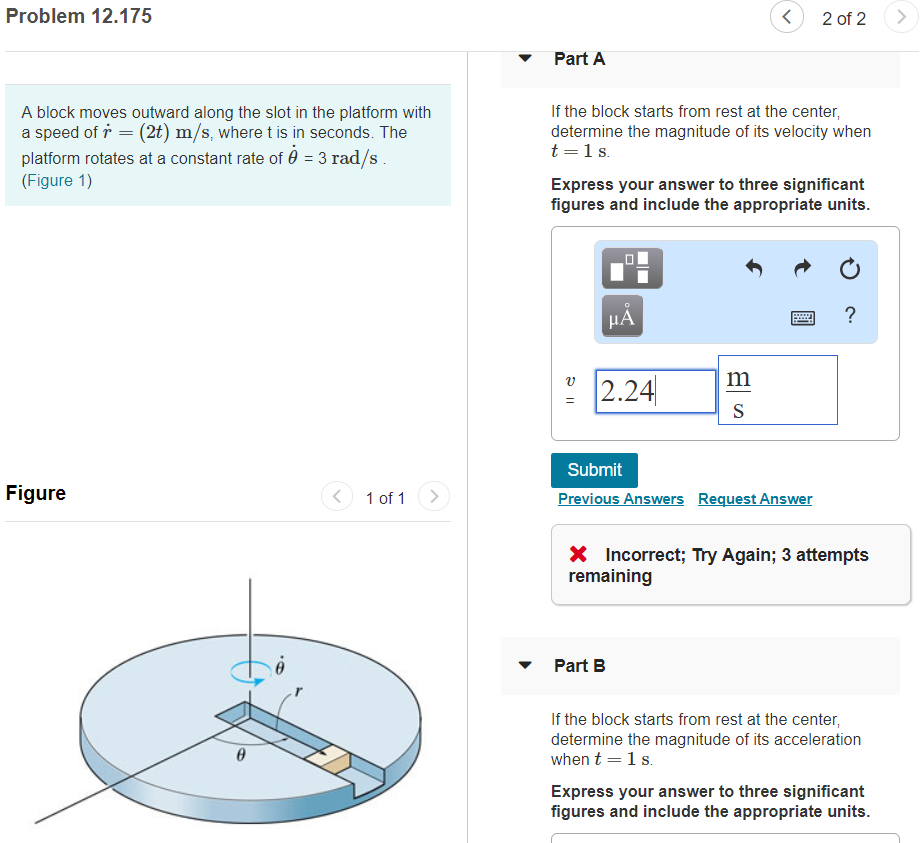Select the m/s units field
Image resolution: width=921 pixels, height=843 pixels.
coord(777,390)
